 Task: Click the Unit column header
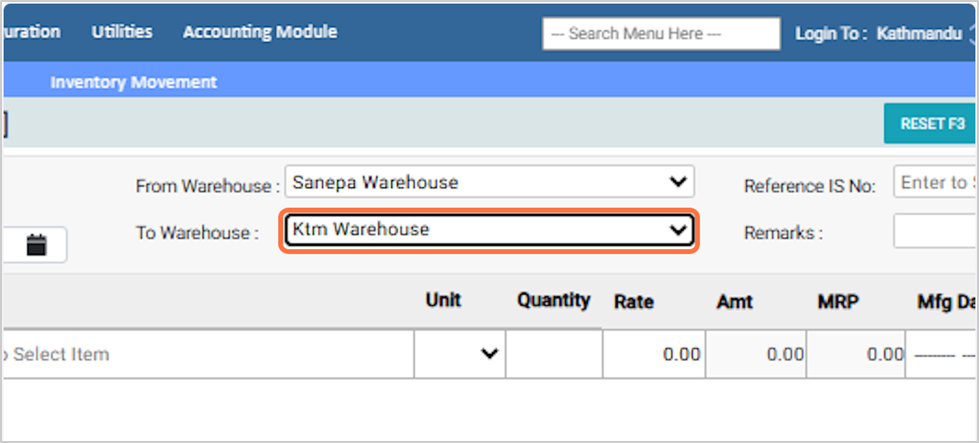(x=443, y=300)
